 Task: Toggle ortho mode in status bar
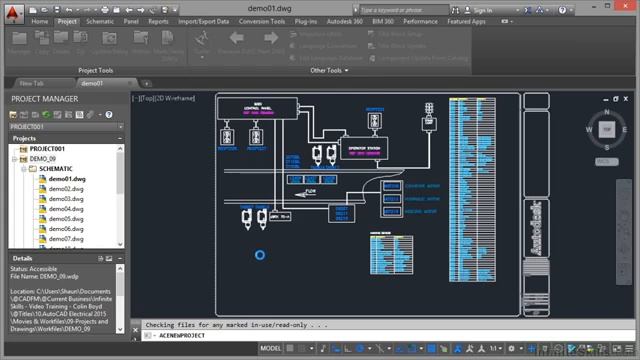coord(348,348)
